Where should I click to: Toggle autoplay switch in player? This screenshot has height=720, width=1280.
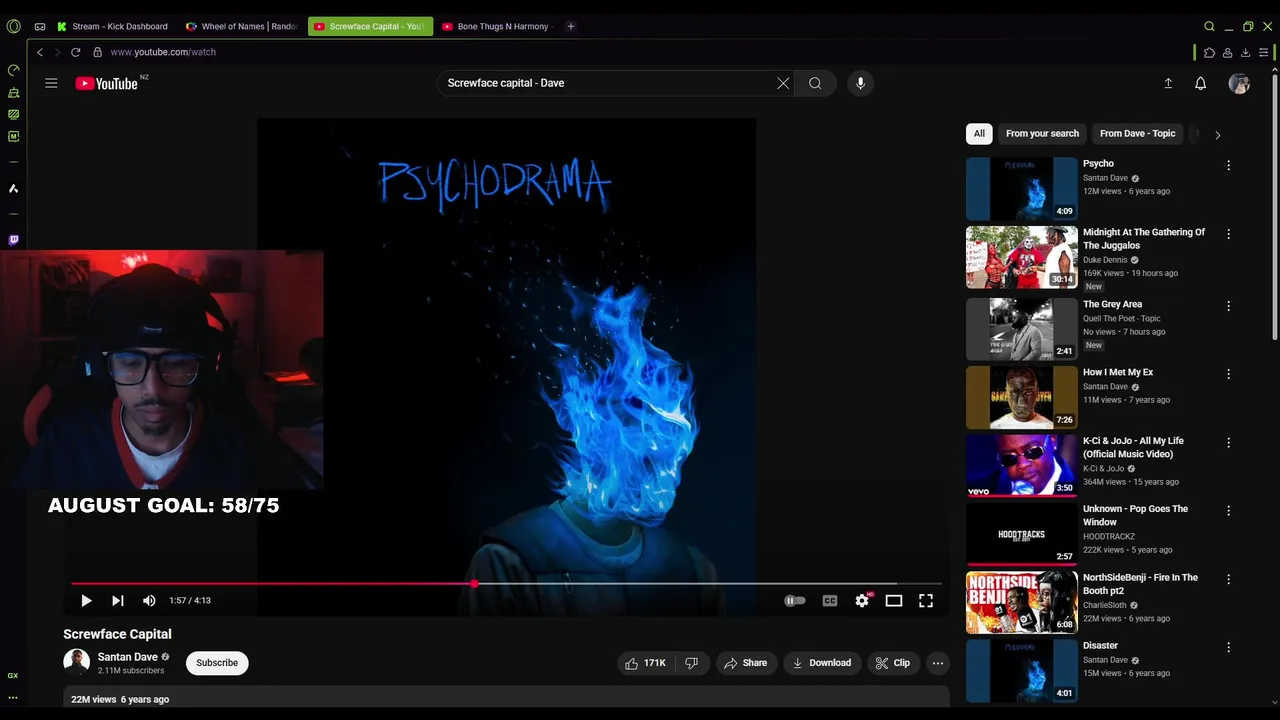tap(795, 600)
